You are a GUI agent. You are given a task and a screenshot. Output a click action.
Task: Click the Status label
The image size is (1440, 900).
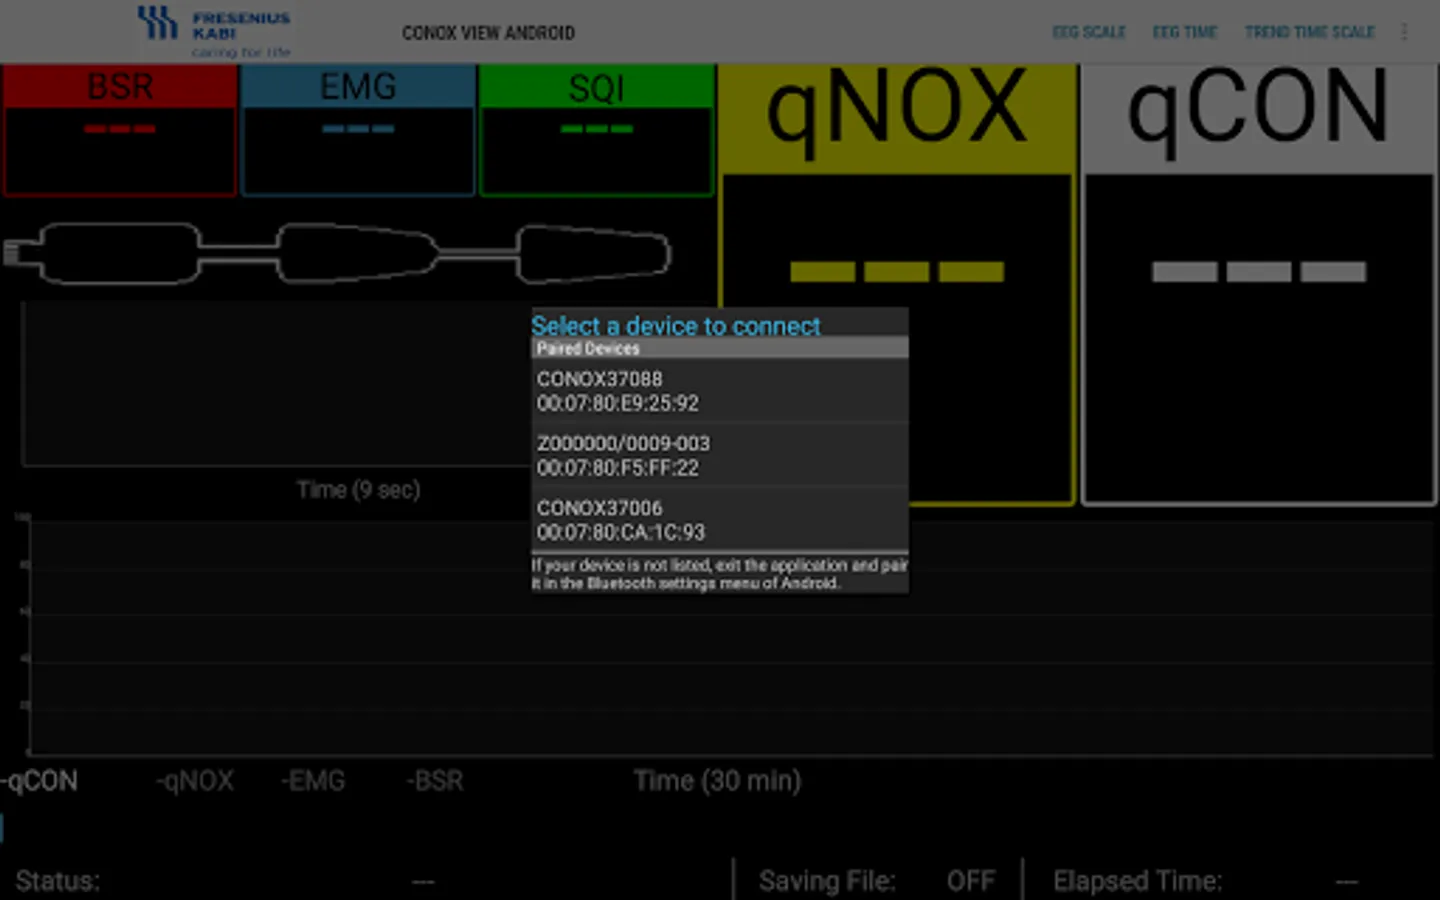[58, 881]
